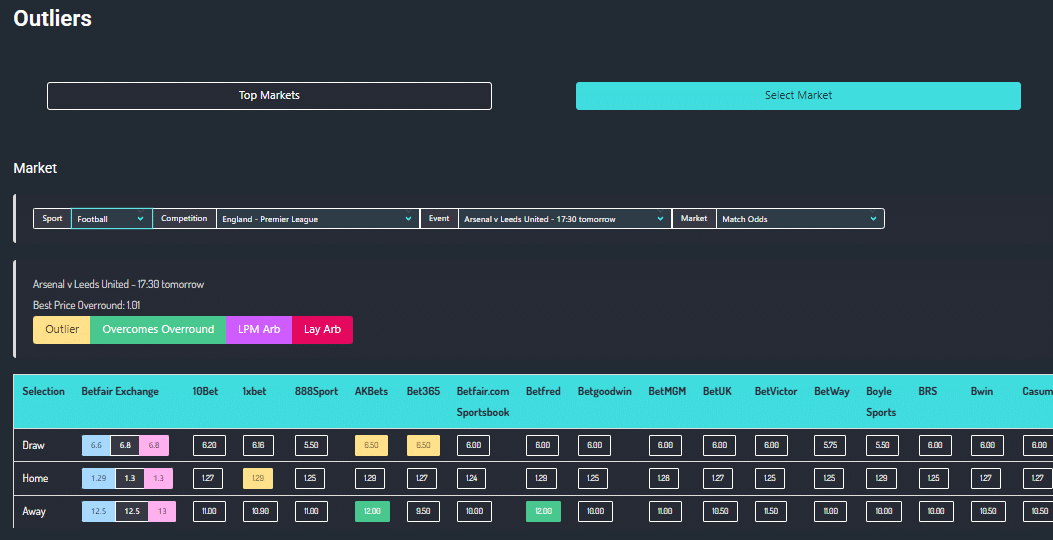Click the Draw selection row label
This screenshot has width=1053, height=540.
coord(34,445)
